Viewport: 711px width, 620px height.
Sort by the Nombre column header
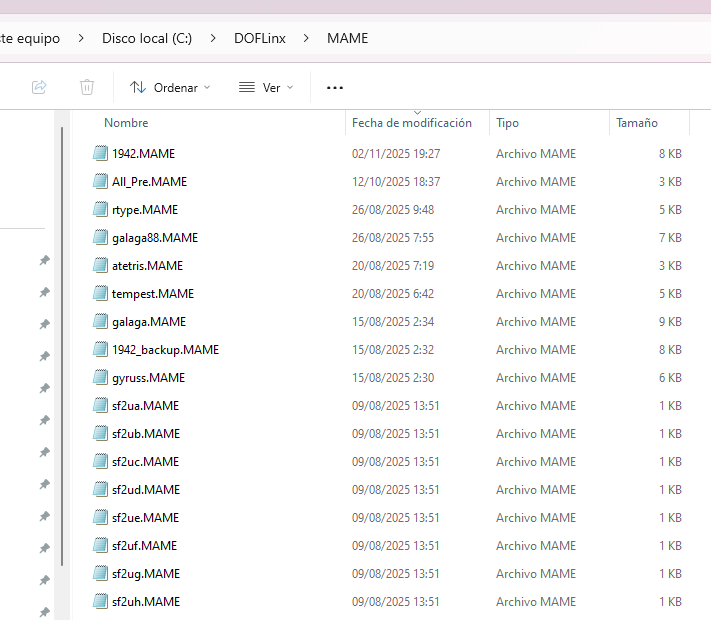click(x=126, y=123)
